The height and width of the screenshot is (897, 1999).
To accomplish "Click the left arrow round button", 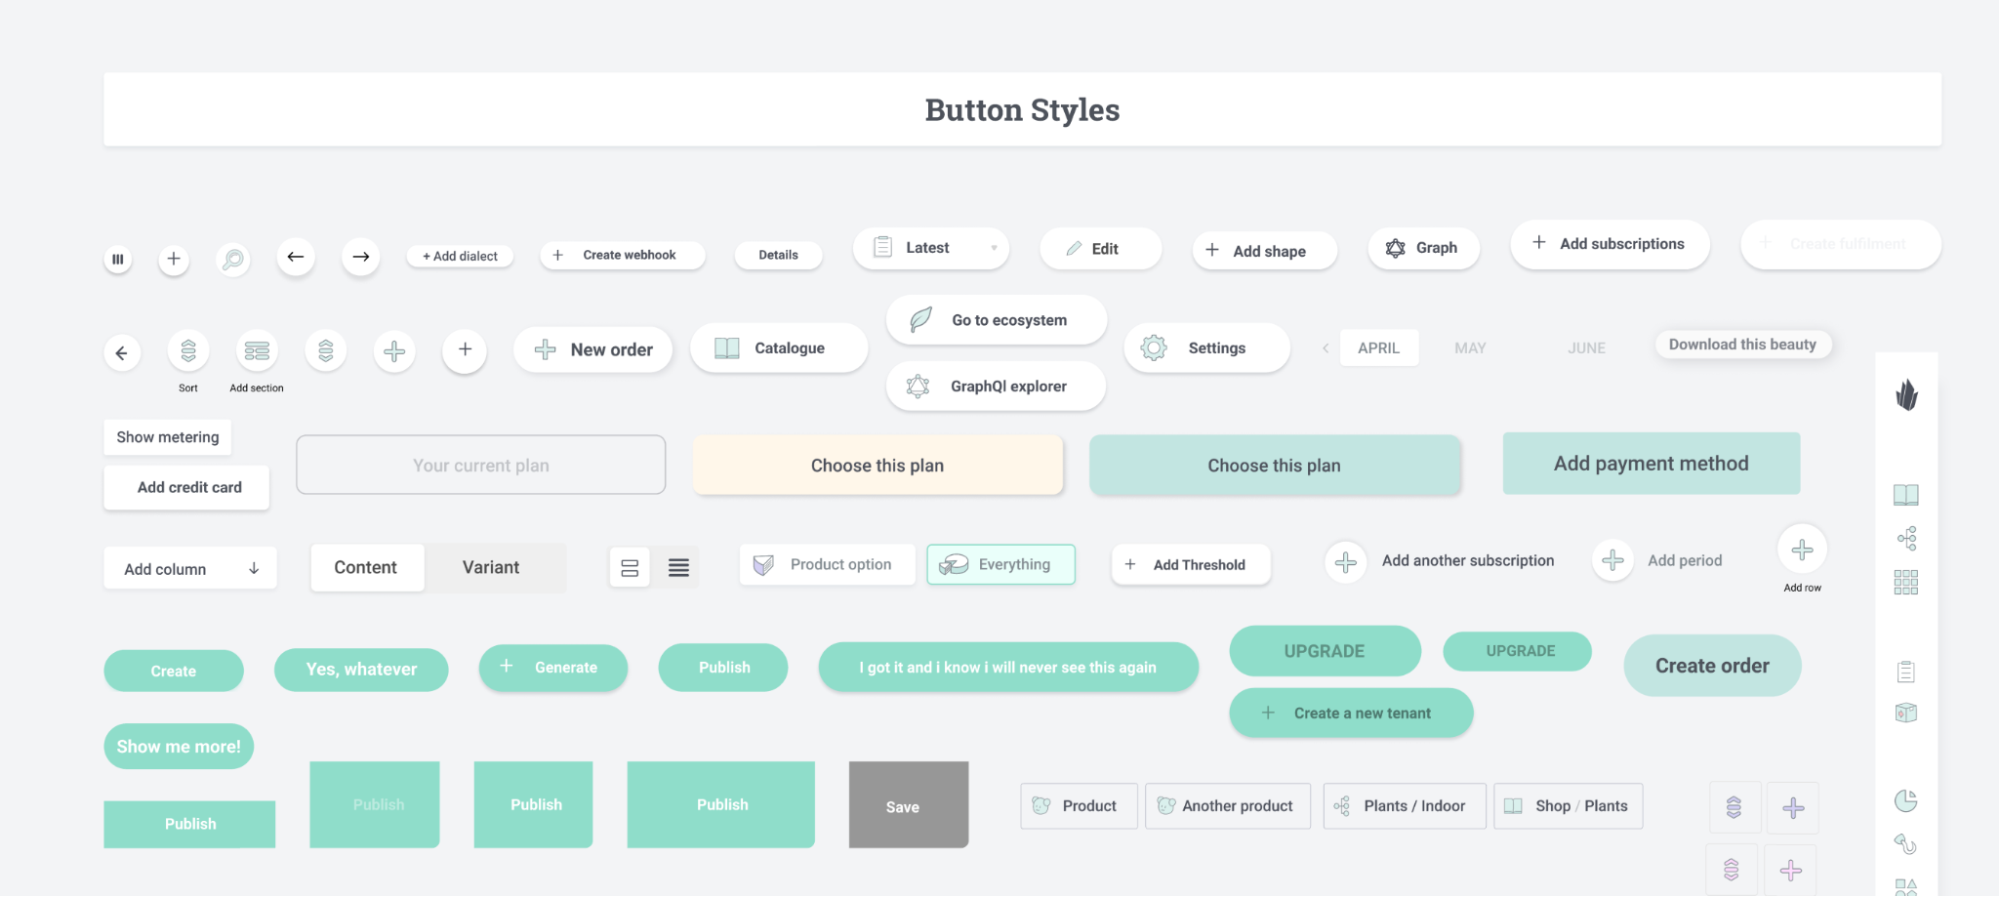I will (x=295, y=257).
